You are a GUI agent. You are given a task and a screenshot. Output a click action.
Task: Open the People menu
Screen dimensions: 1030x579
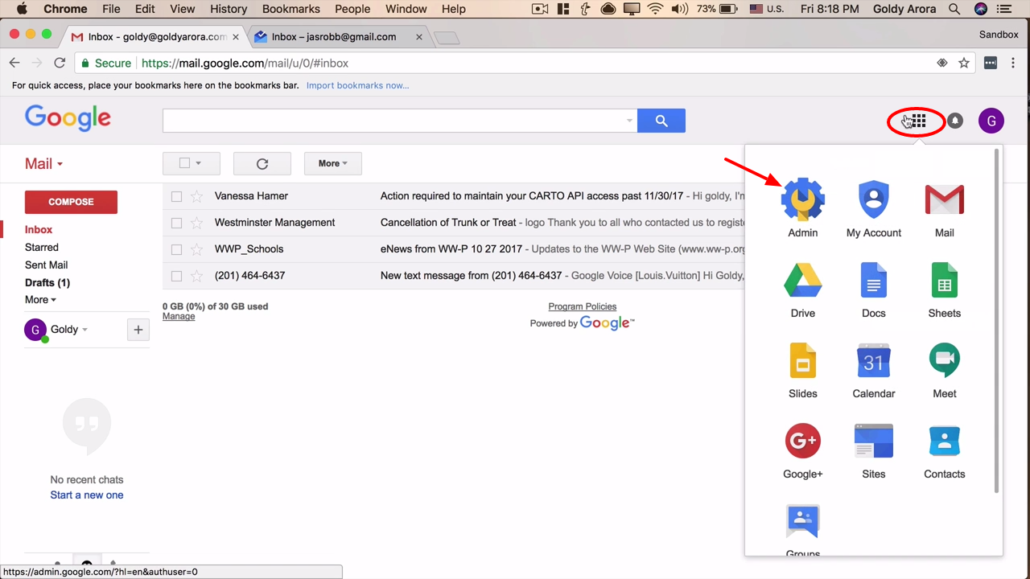(352, 9)
